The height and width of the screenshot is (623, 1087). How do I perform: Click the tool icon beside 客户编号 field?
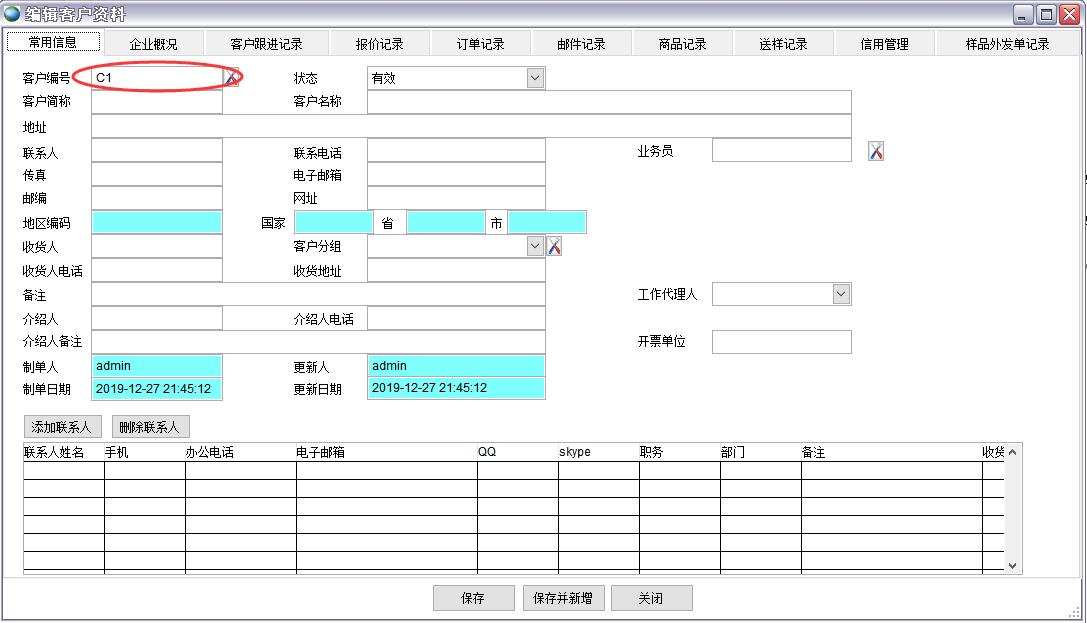(x=231, y=77)
